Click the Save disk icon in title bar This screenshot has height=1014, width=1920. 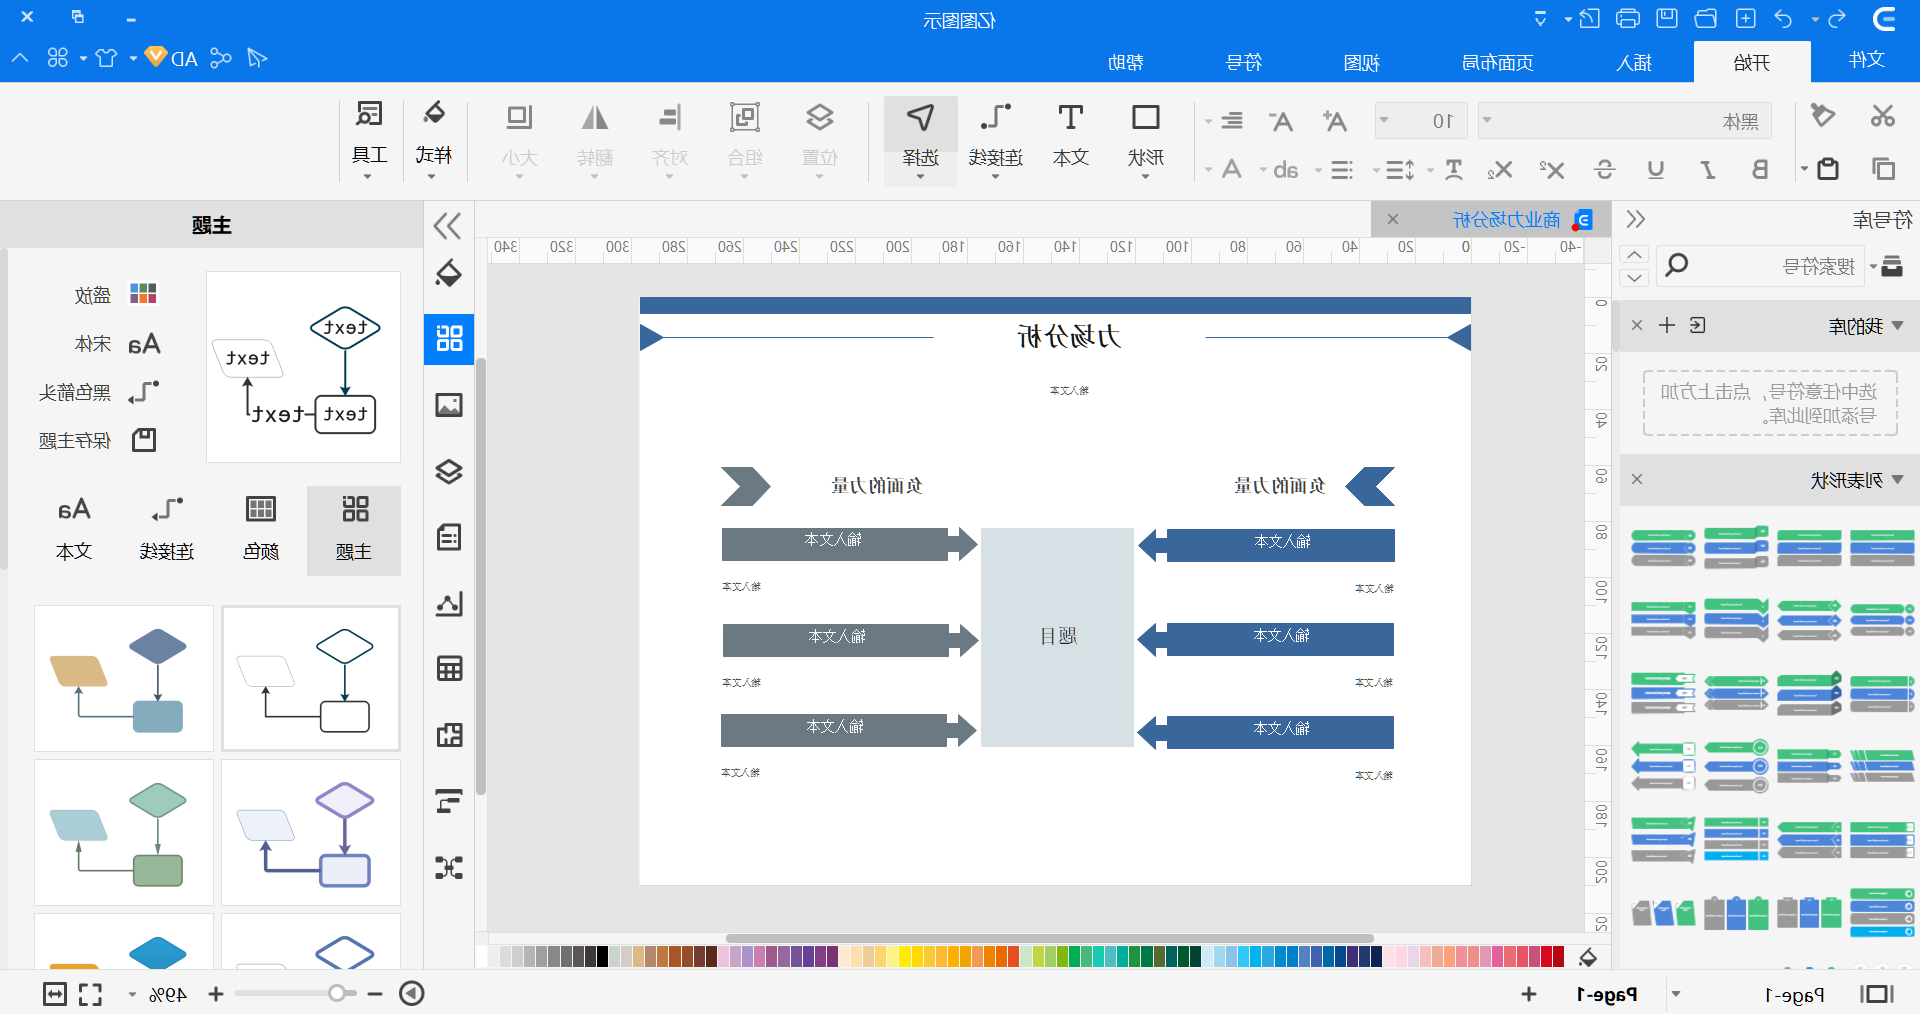pyautogui.click(x=1667, y=18)
